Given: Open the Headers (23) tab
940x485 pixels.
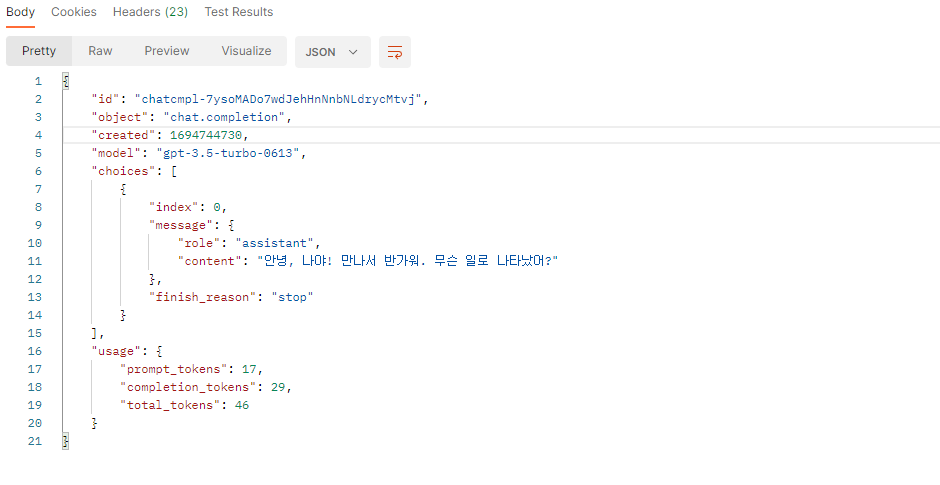Looking at the screenshot, I should [150, 12].
